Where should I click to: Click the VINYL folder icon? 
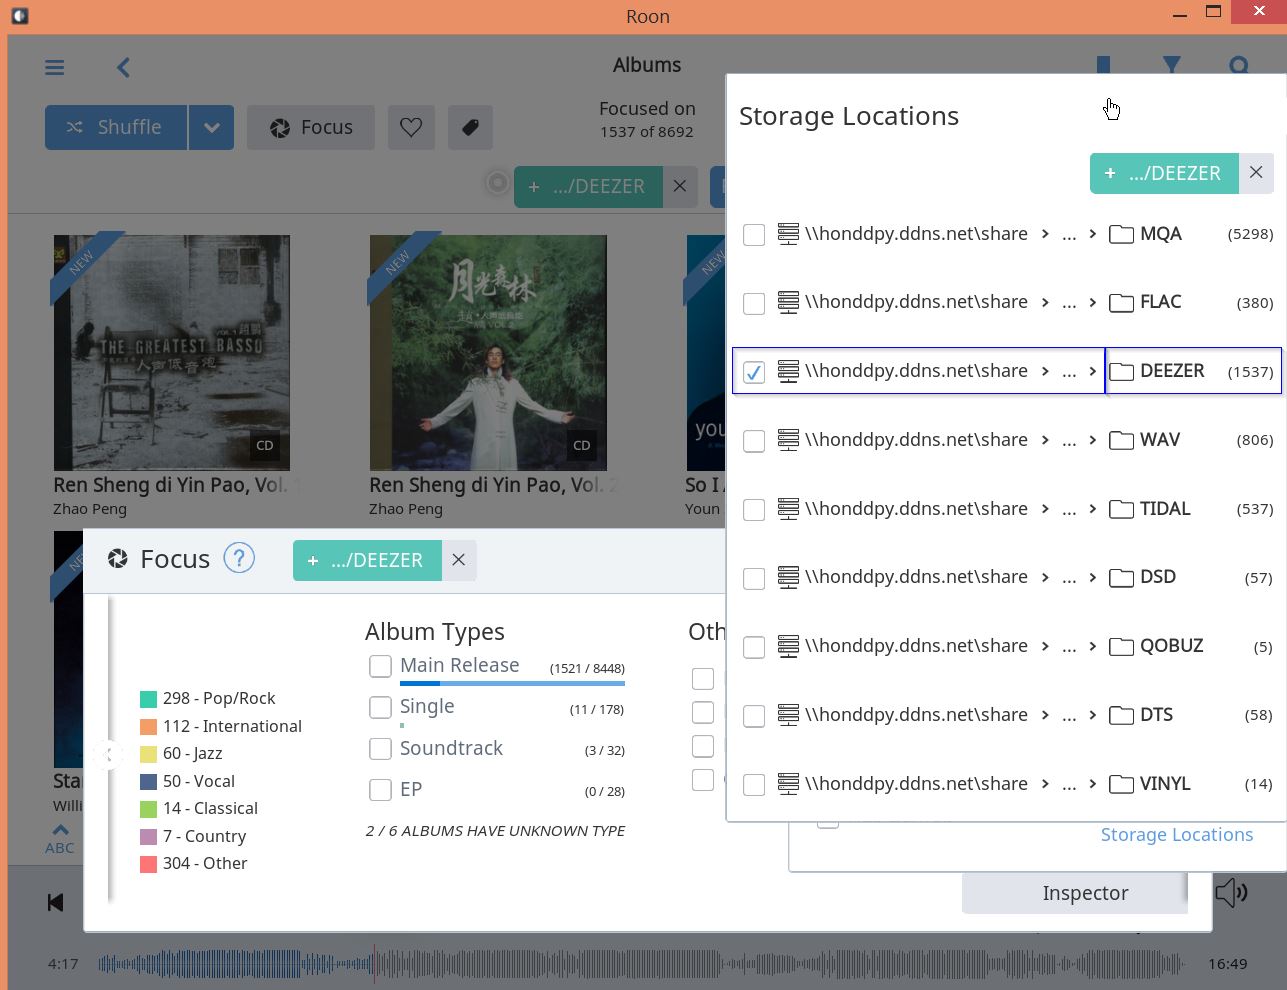click(x=1122, y=784)
